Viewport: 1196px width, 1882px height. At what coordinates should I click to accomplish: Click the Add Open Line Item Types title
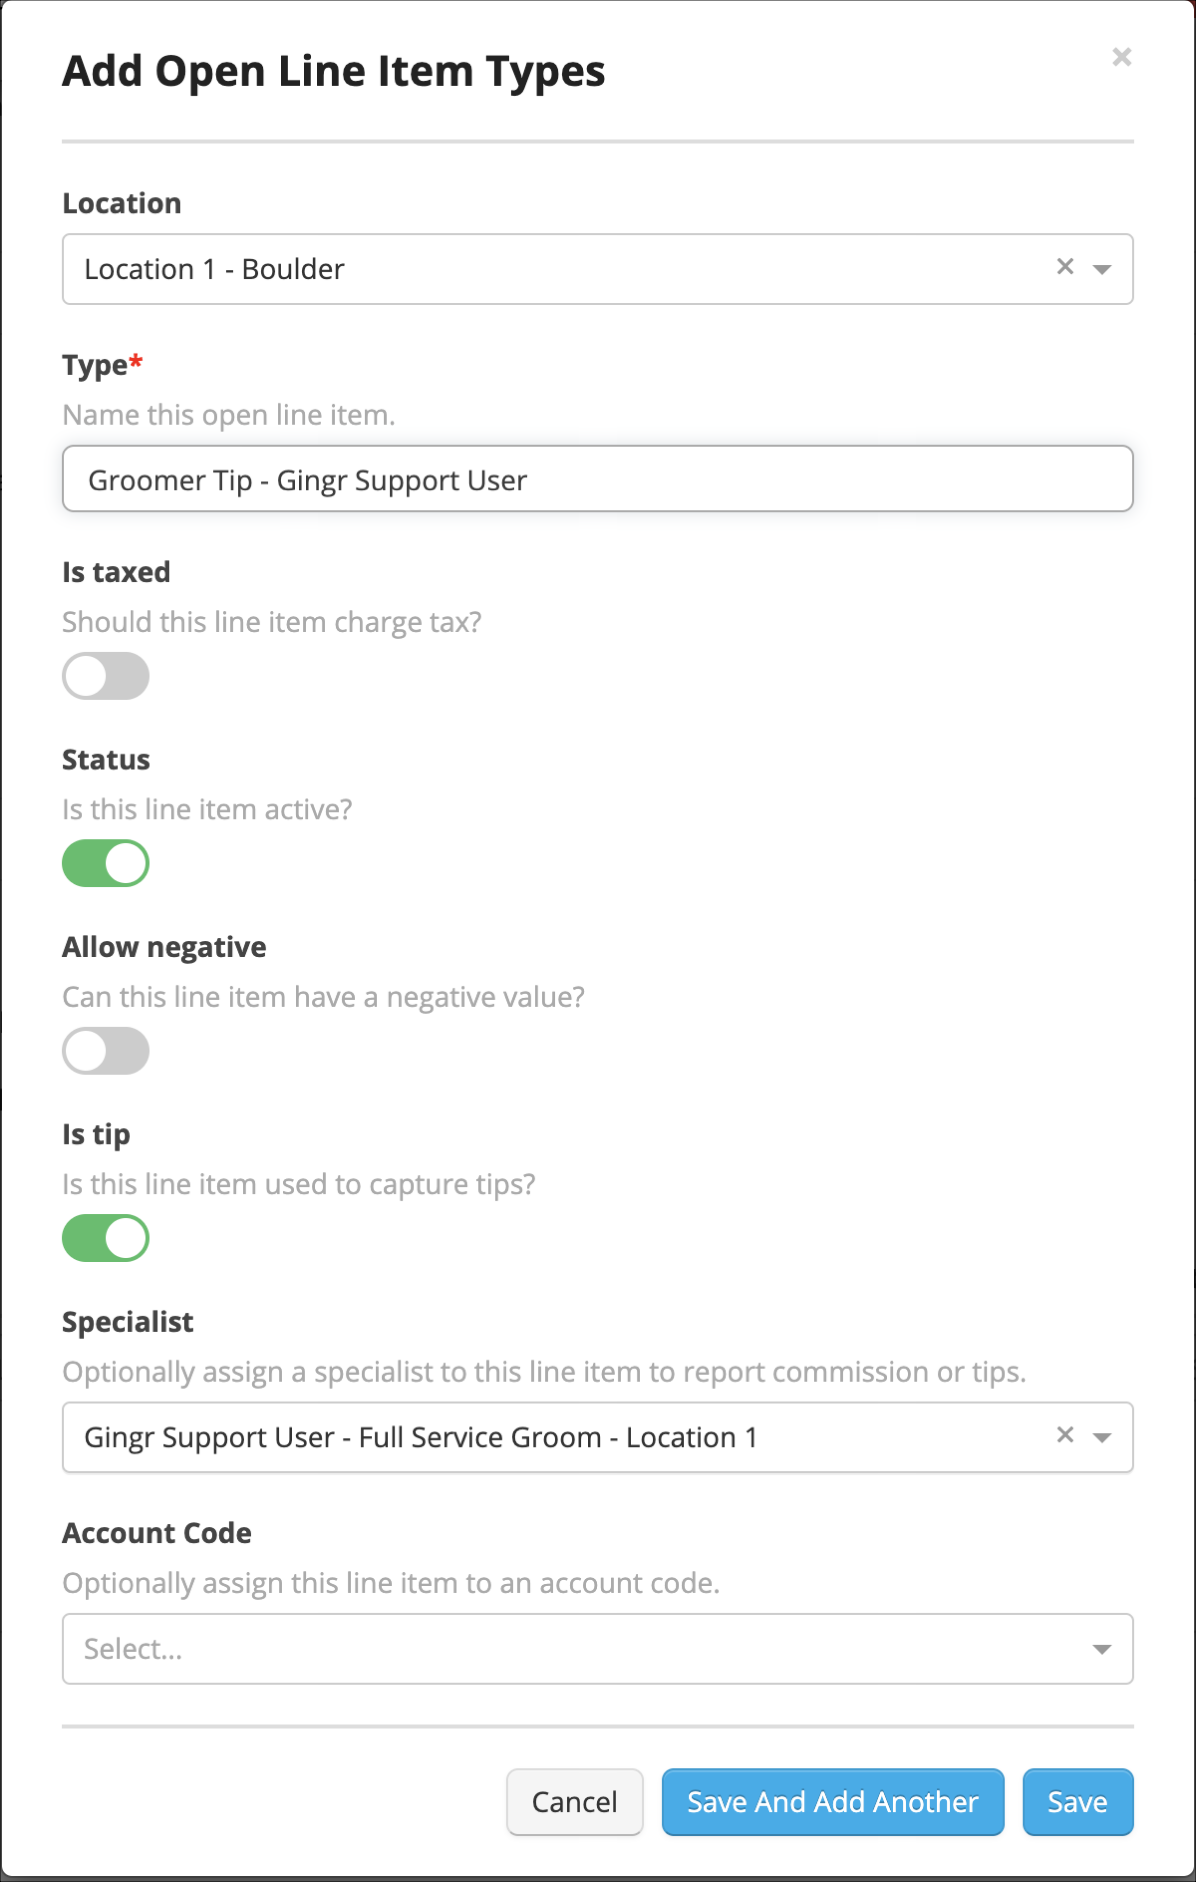(x=334, y=70)
